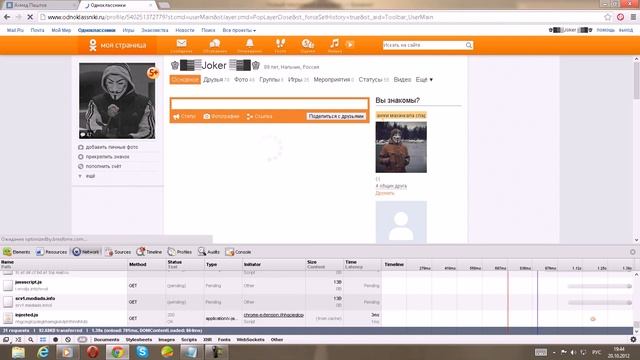Click the status text input box
This screenshot has height=360, width=640.
pyautogui.click(x=269, y=104)
